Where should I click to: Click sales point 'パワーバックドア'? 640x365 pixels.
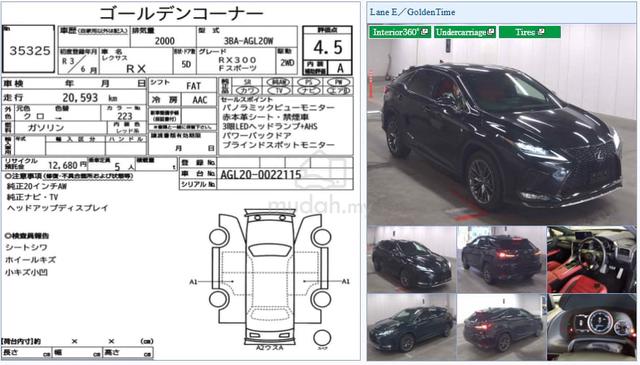(x=257, y=136)
